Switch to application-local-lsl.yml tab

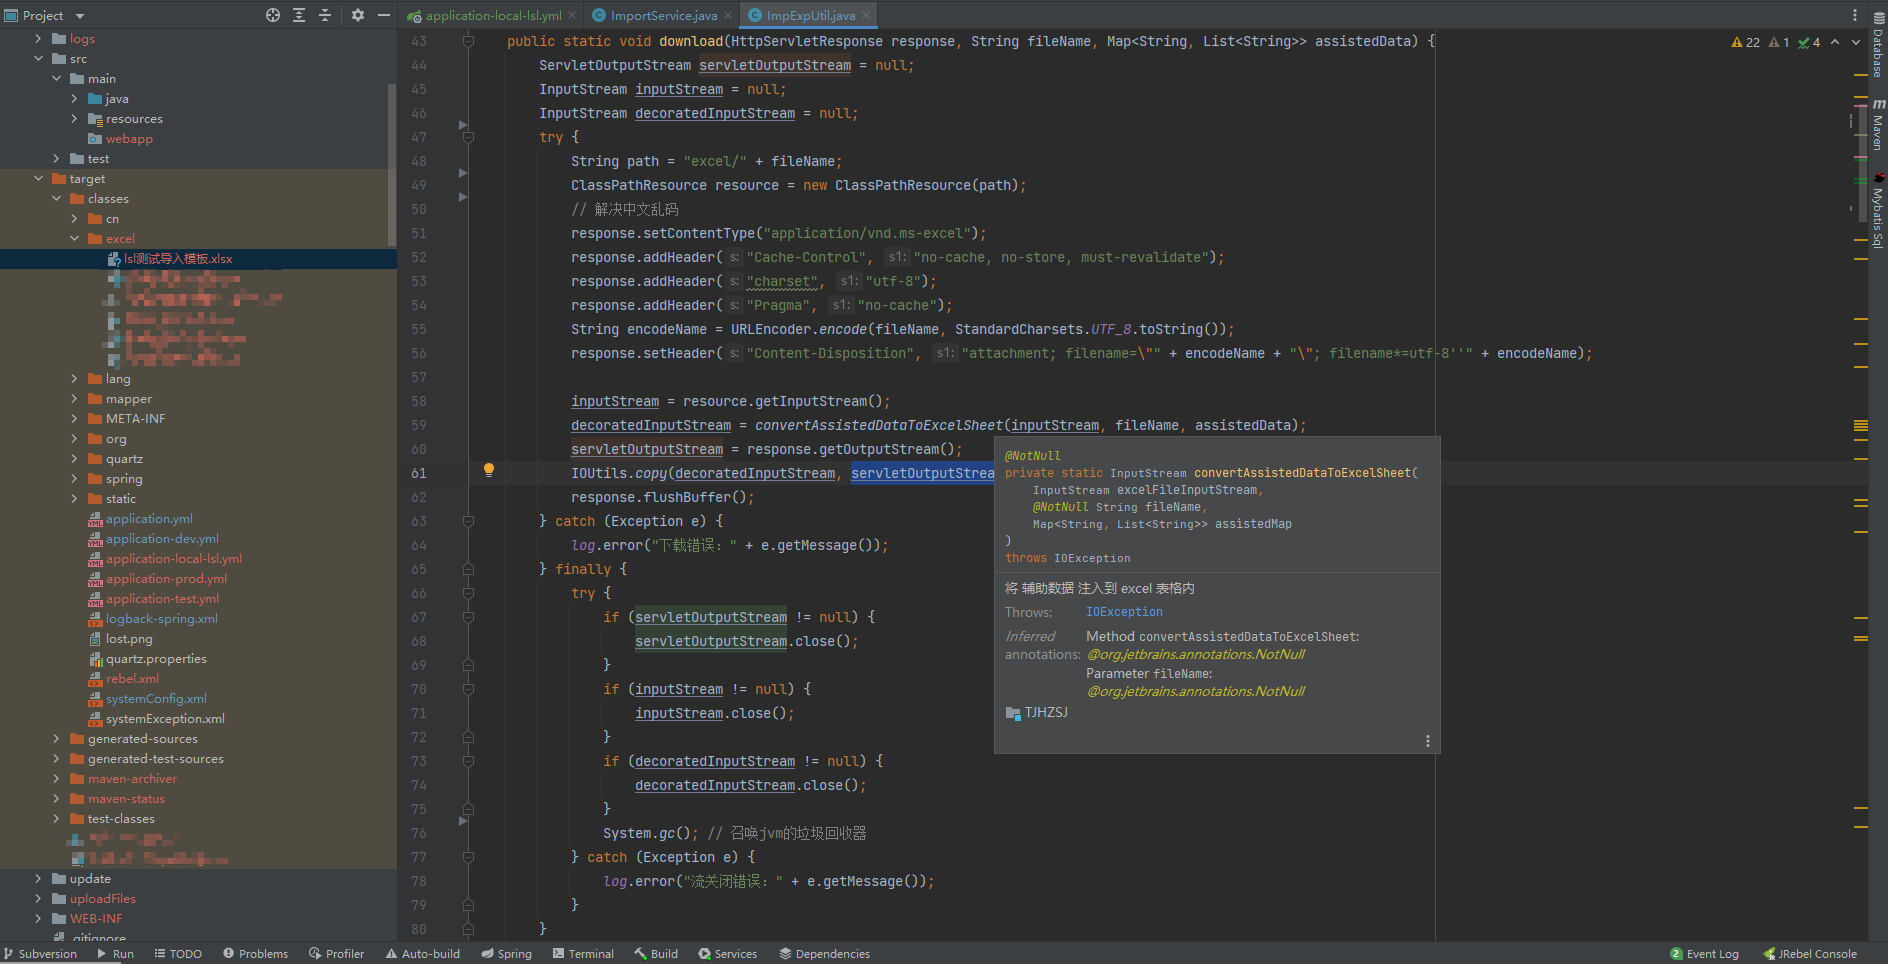492,15
